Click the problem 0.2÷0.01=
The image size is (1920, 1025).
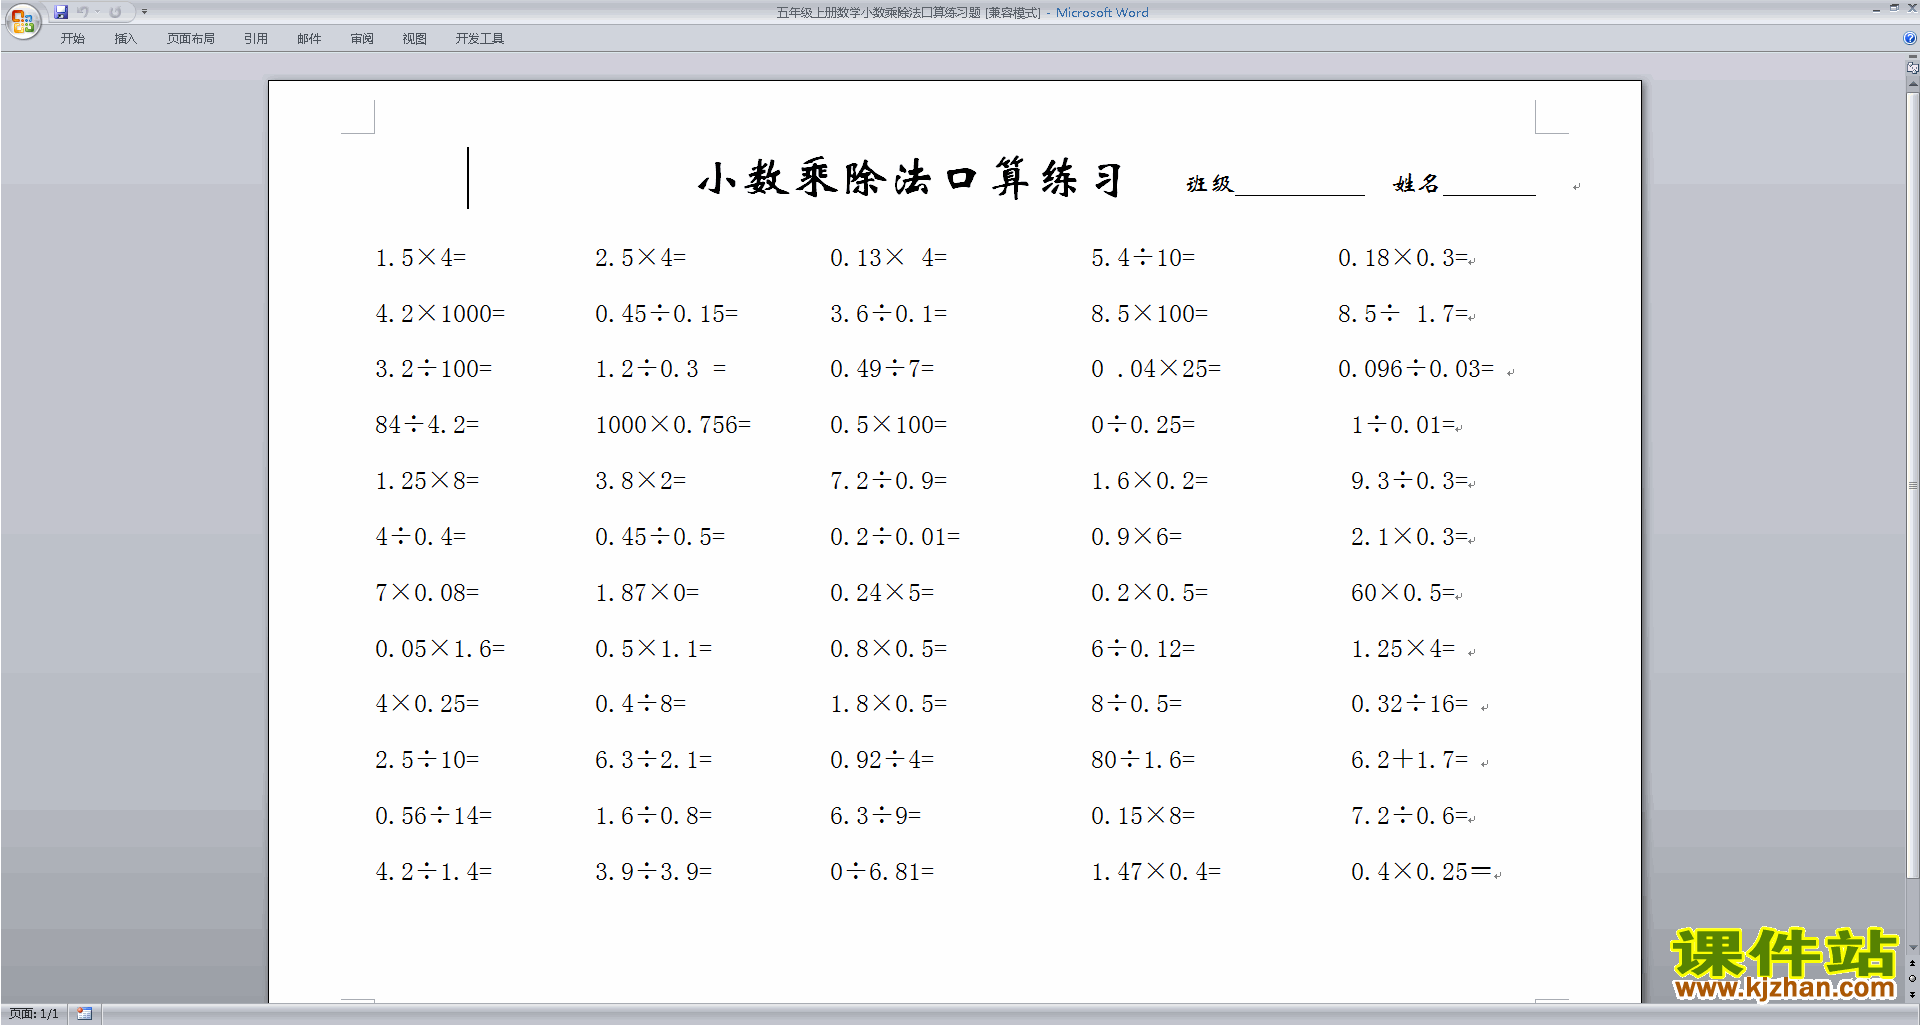(x=894, y=537)
